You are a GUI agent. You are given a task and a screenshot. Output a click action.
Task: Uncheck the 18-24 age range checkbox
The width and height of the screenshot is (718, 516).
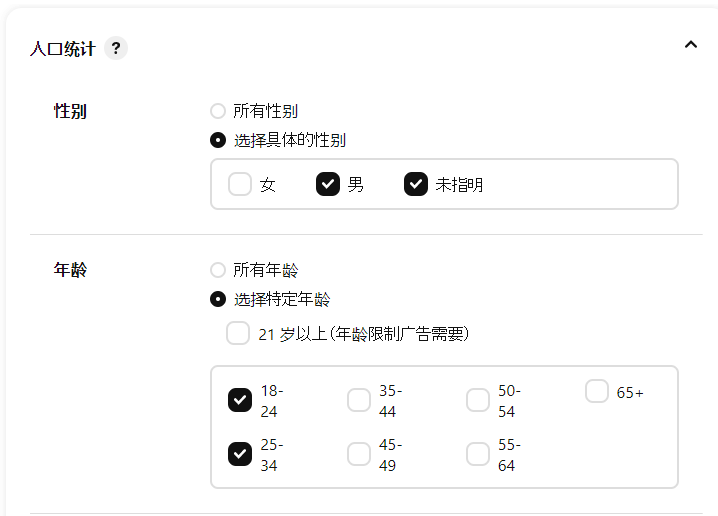coord(240,400)
